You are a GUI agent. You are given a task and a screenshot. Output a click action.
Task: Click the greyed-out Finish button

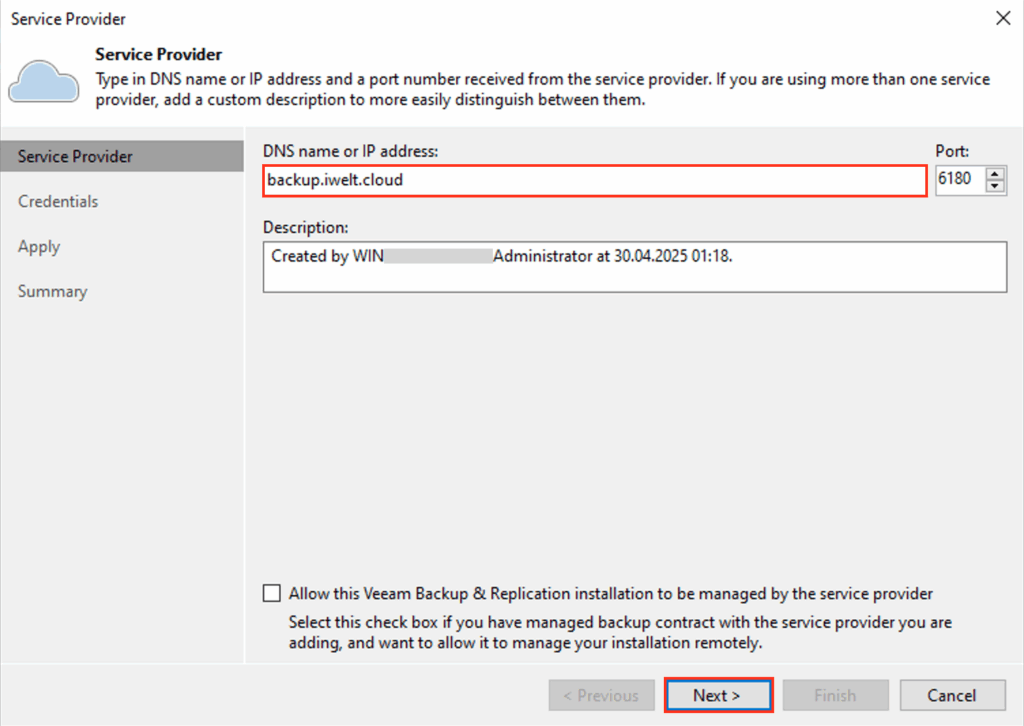pyautogui.click(x=835, y=695)
